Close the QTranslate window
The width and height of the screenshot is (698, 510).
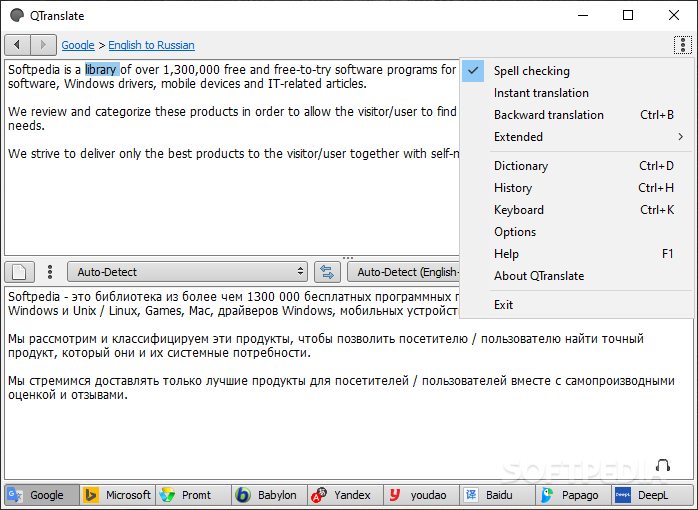click(x=674, y=16)
